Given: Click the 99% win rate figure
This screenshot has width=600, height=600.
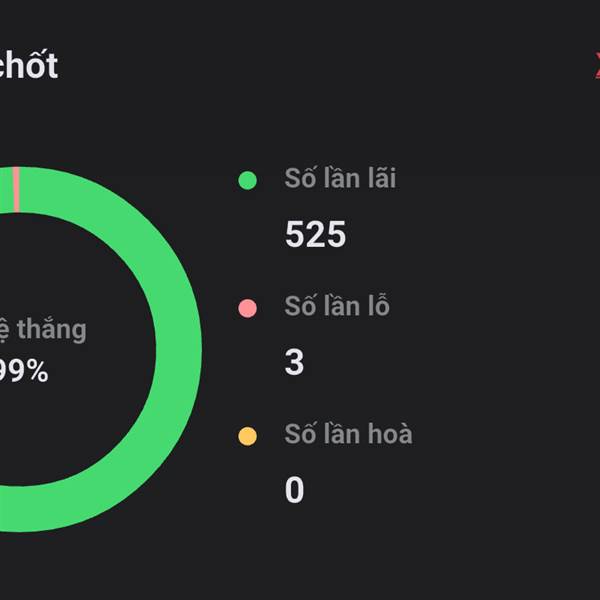Looking at the screenshot, I should (23, 370).
